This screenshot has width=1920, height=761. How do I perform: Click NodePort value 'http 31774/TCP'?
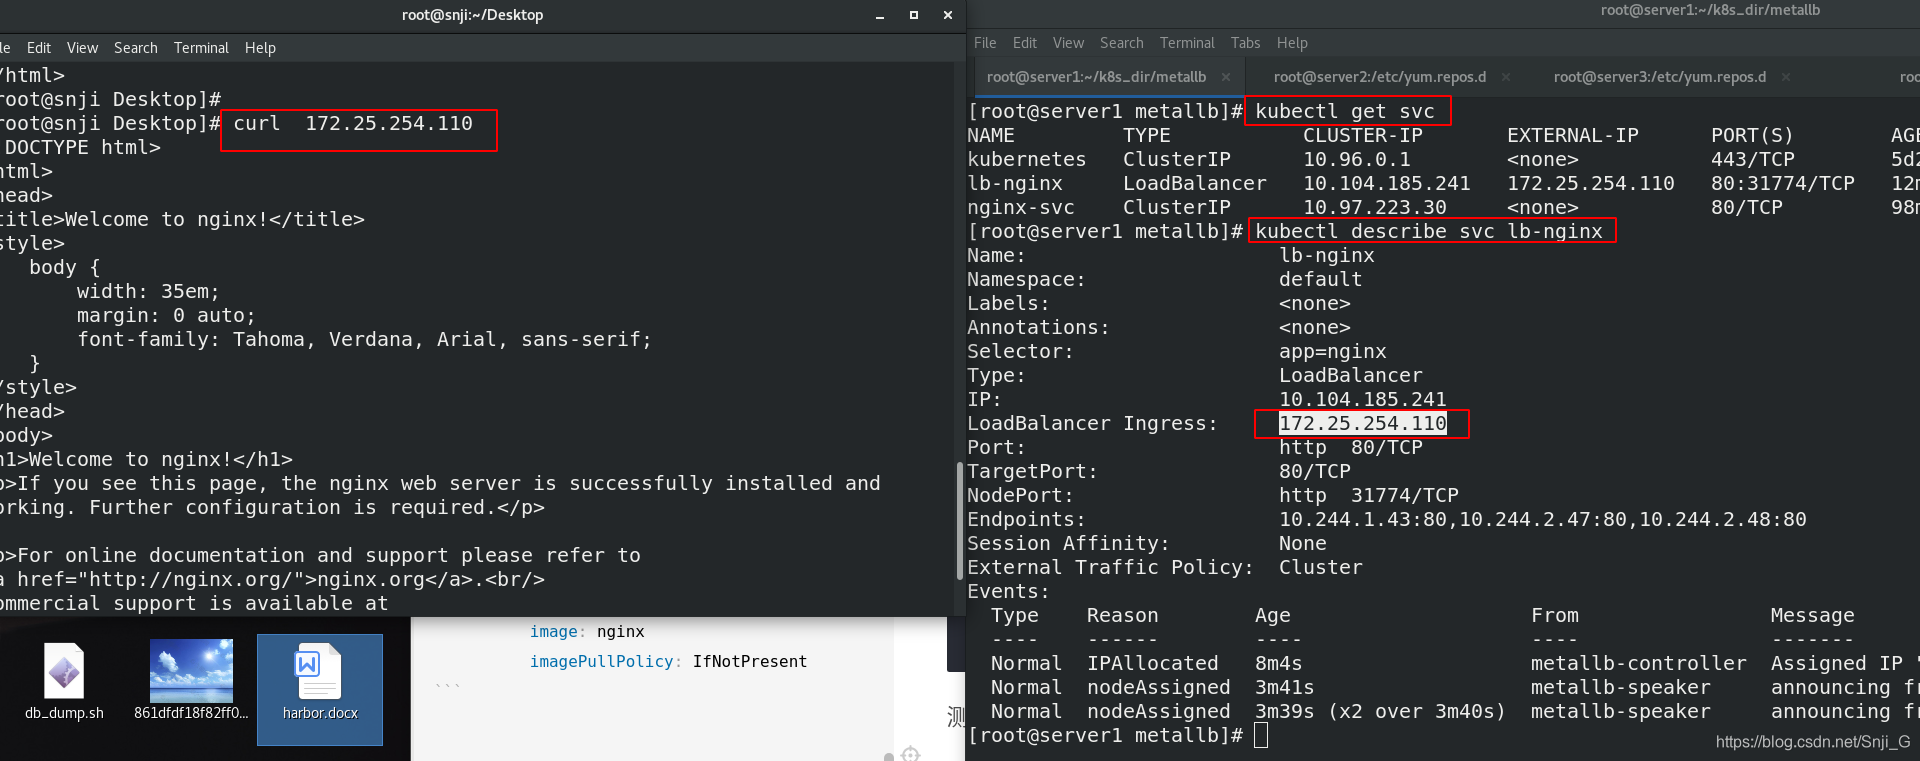coord(1368,495)
